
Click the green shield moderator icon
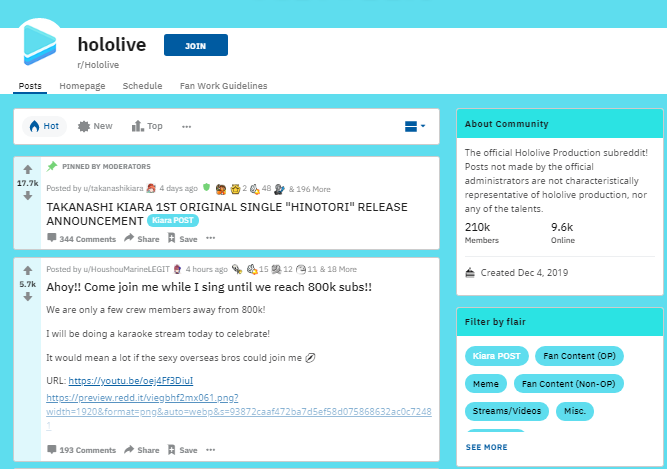click(206, 187)
